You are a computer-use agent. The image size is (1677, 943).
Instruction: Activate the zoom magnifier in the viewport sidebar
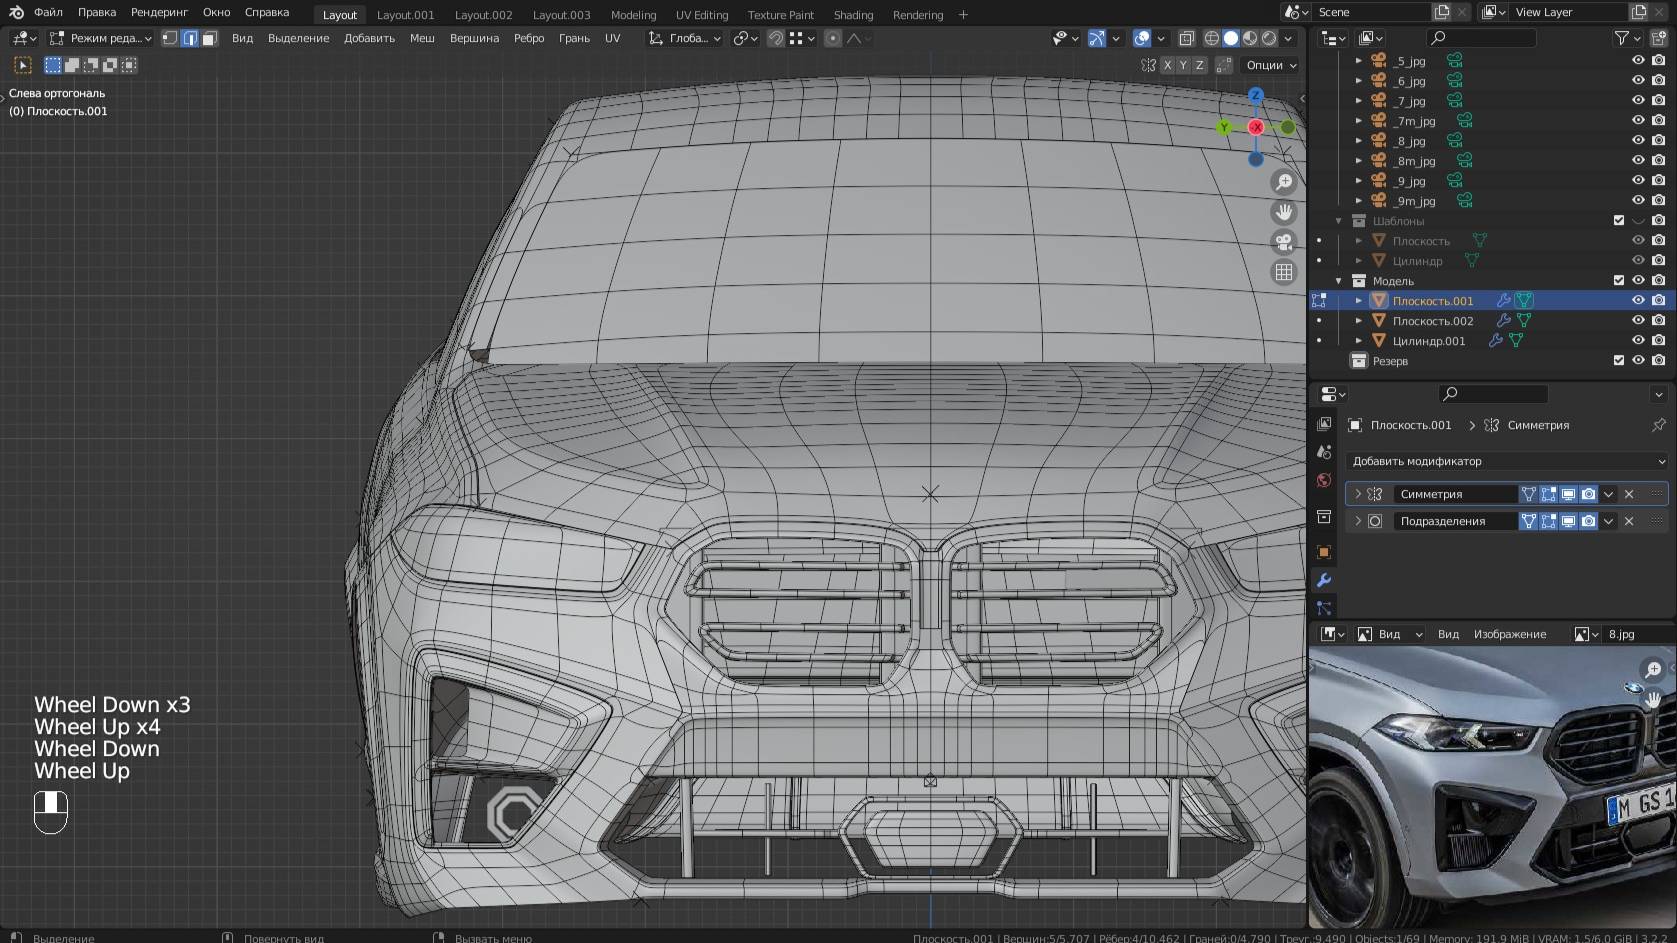coord(1283,182)
